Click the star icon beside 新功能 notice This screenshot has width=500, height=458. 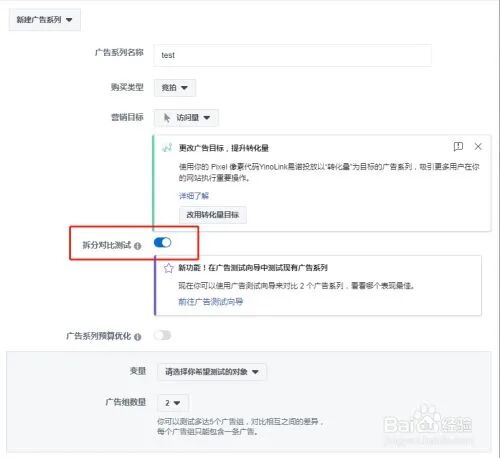(169, 268)
